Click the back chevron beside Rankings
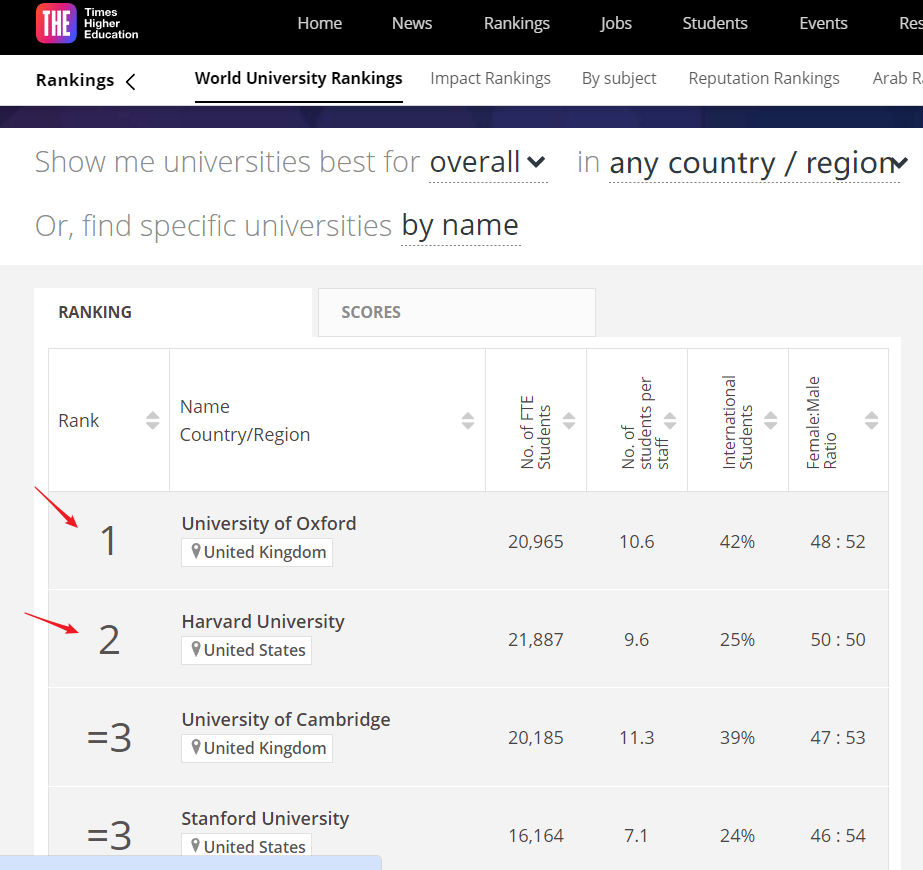923x870 pixels. pyautogui.click(x=130, y=81)
